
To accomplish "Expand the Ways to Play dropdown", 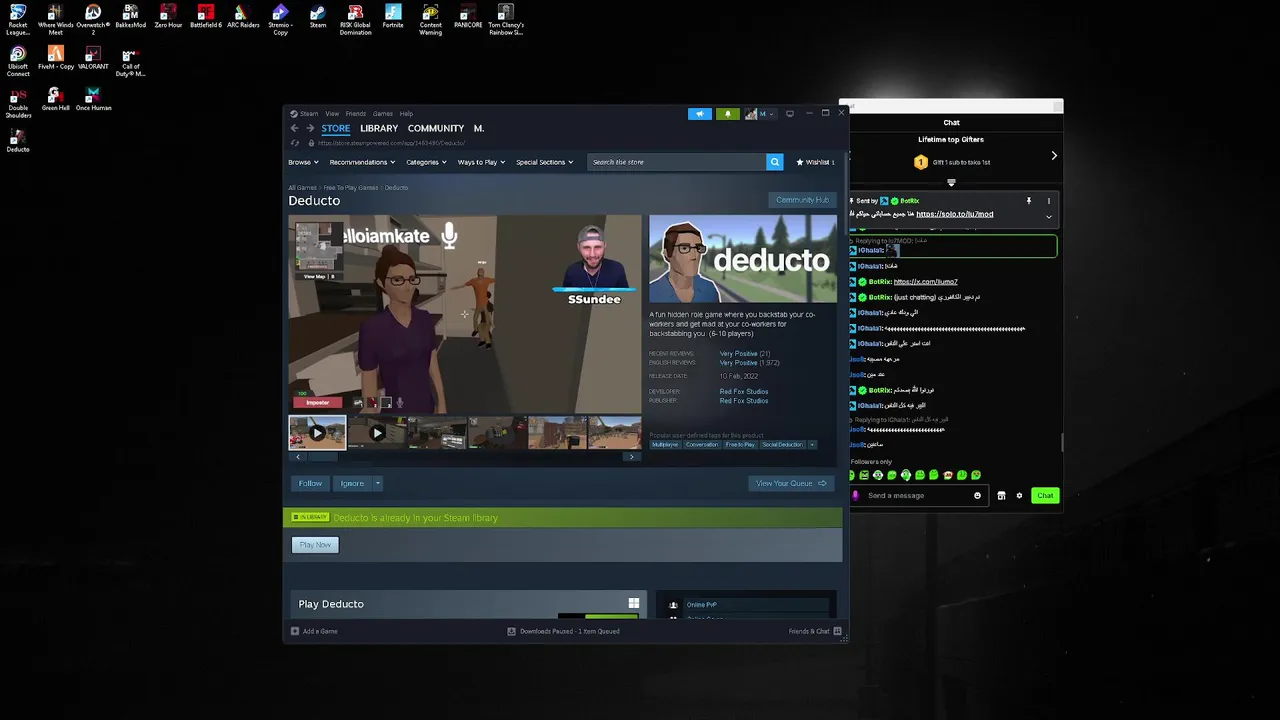I will pos(481,162).
